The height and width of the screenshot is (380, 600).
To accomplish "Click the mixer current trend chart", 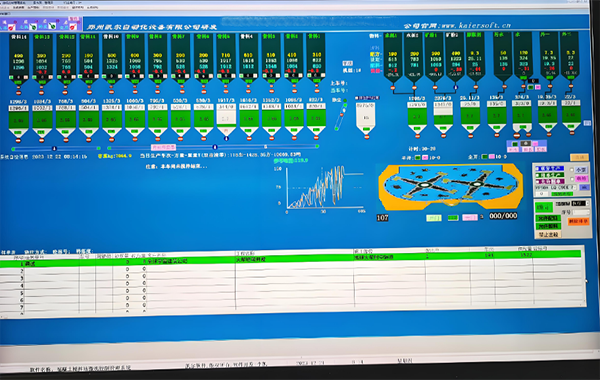I will pos(323,188).
